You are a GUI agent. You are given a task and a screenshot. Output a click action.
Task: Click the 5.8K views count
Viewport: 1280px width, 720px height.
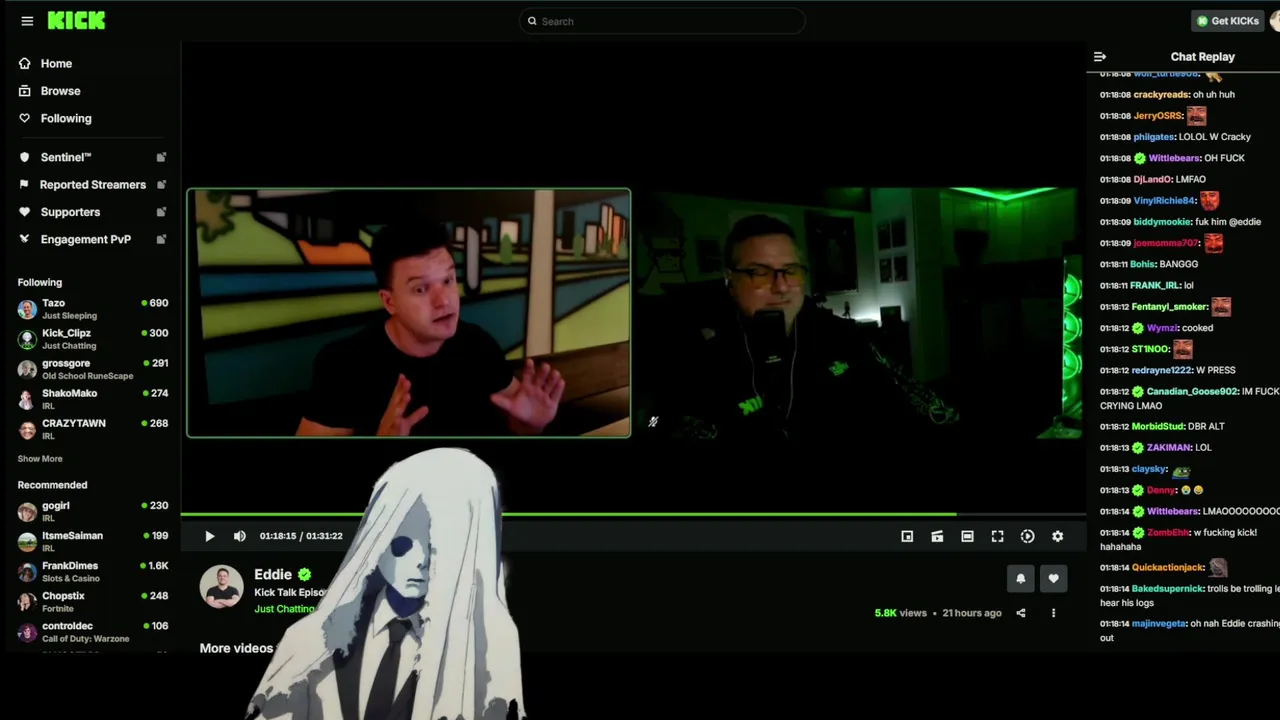tap(900, 613)
